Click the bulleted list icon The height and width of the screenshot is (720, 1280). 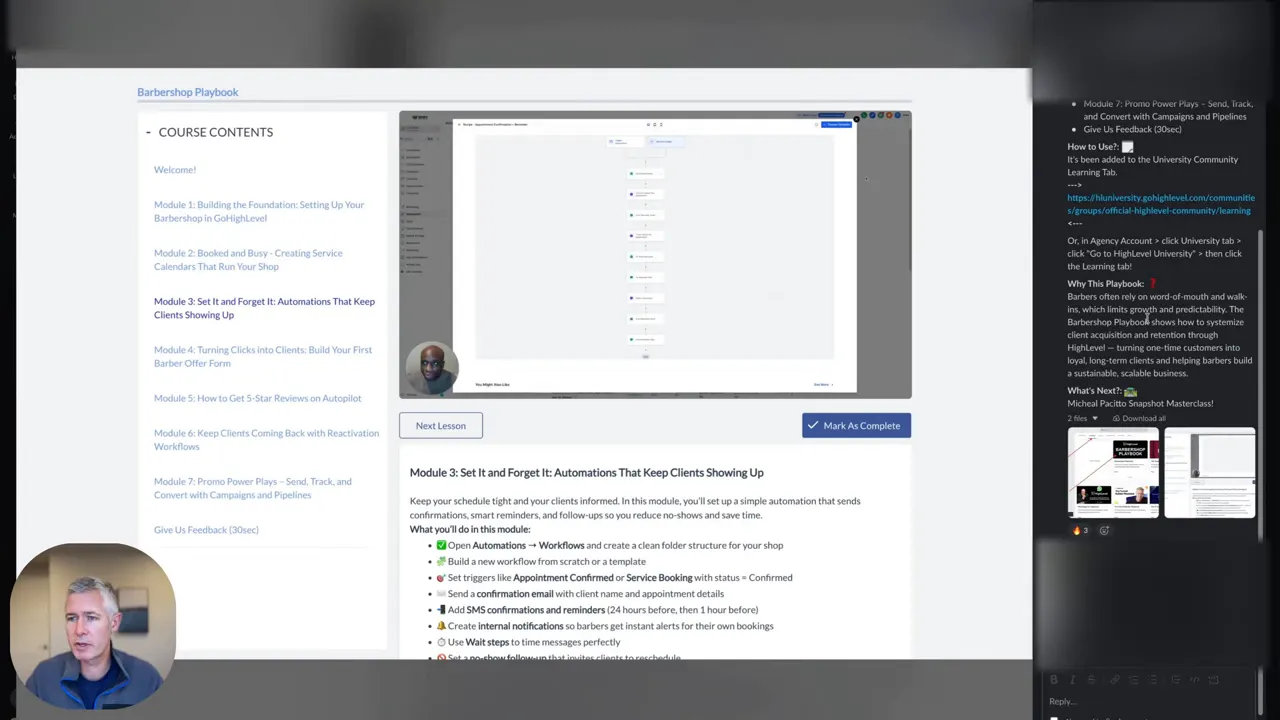[x=1153, y=680]
